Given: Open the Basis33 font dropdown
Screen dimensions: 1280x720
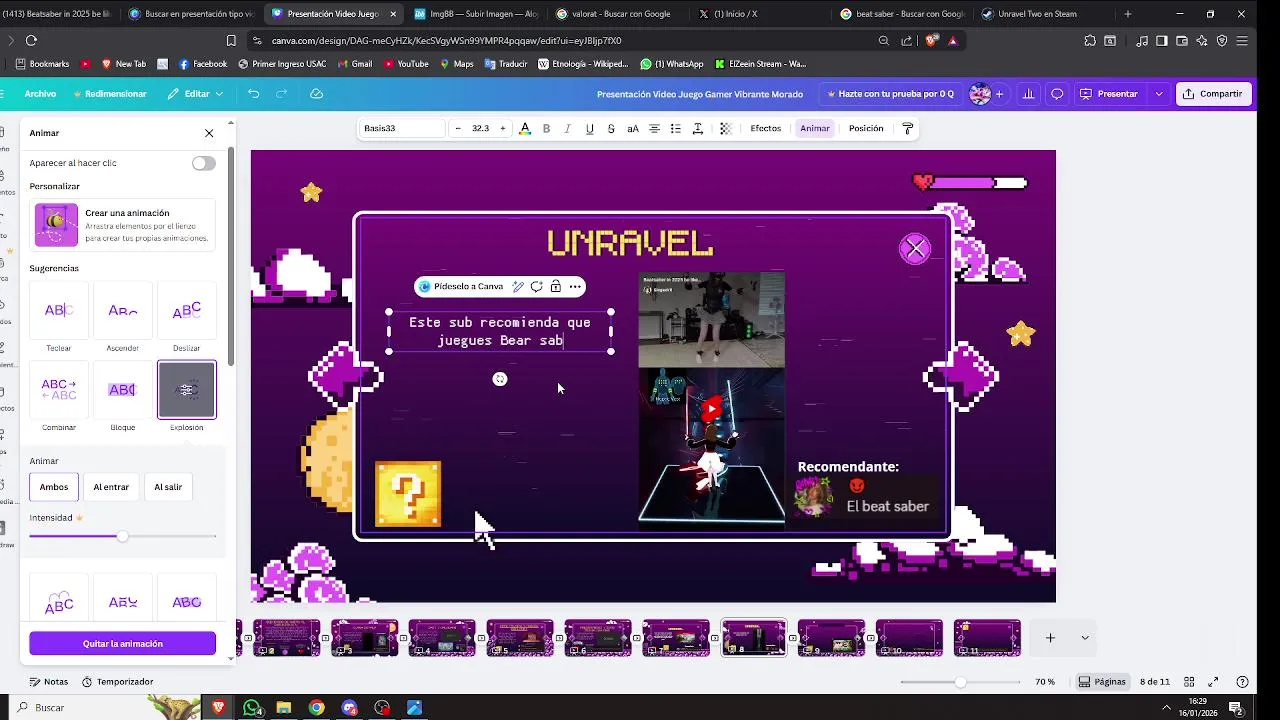Looking at the screenshot, I should point(401,128).
